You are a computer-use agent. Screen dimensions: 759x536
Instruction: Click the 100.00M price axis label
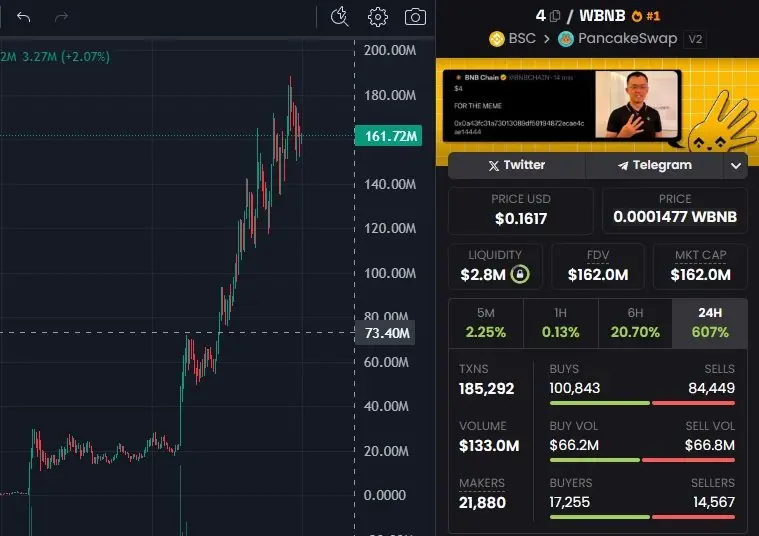[x=390, y=274]
